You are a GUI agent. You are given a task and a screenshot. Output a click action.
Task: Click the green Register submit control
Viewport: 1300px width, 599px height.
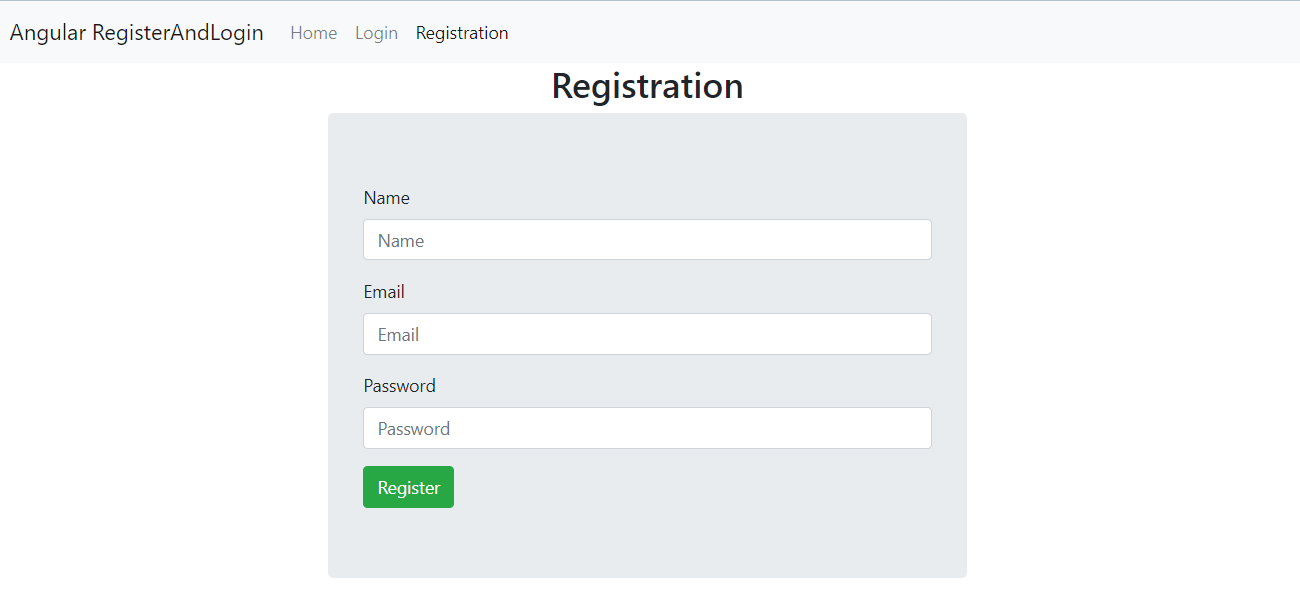pyautogui.click(x=408, y=487)
